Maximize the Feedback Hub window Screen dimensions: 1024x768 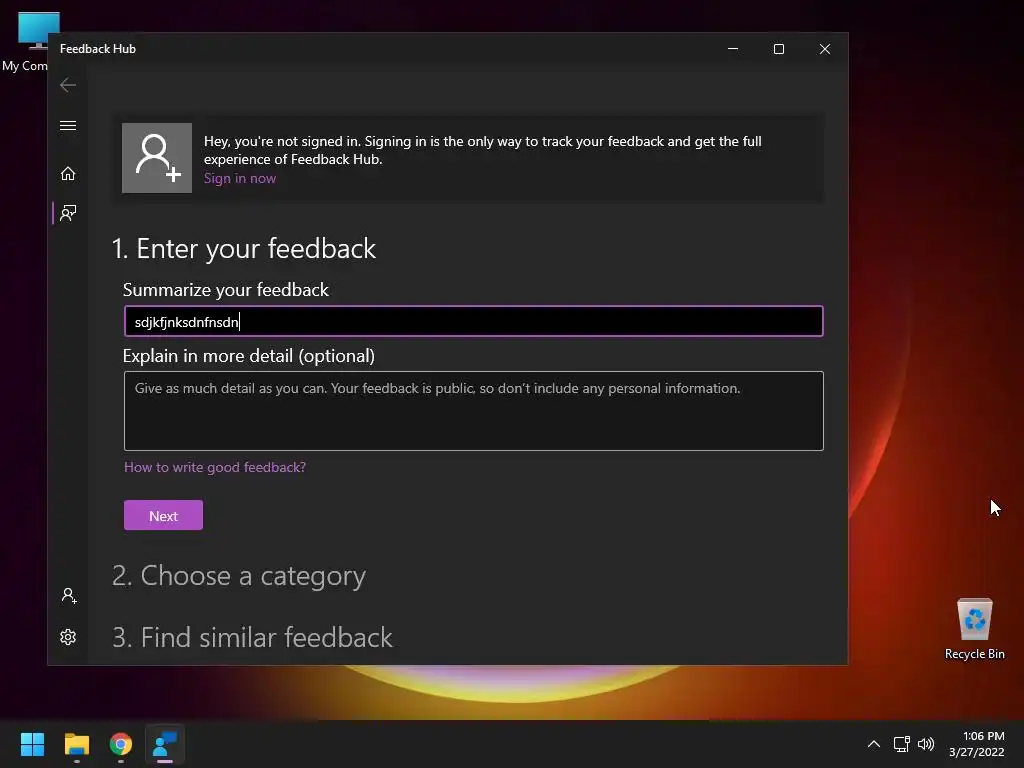point(778,49)
